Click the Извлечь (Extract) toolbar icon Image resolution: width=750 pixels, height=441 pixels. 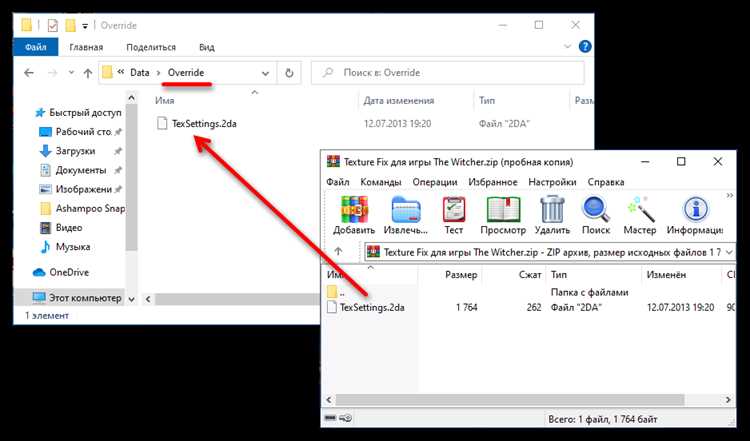(x=406, y=209)
